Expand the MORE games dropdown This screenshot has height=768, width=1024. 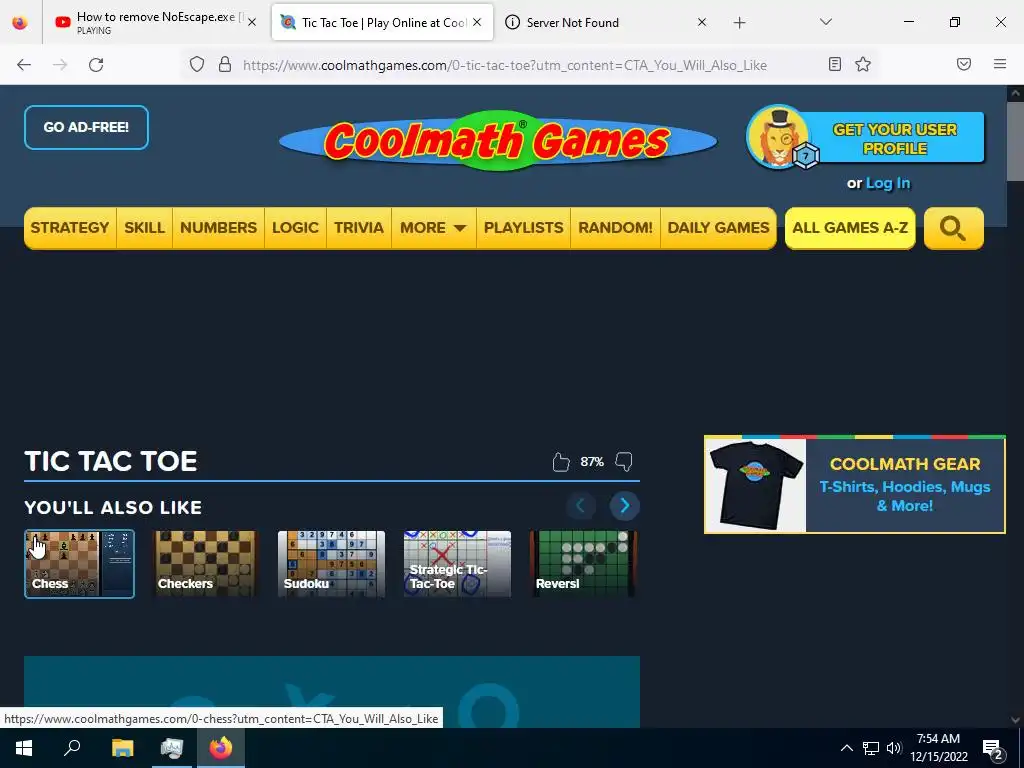point(434,228)
